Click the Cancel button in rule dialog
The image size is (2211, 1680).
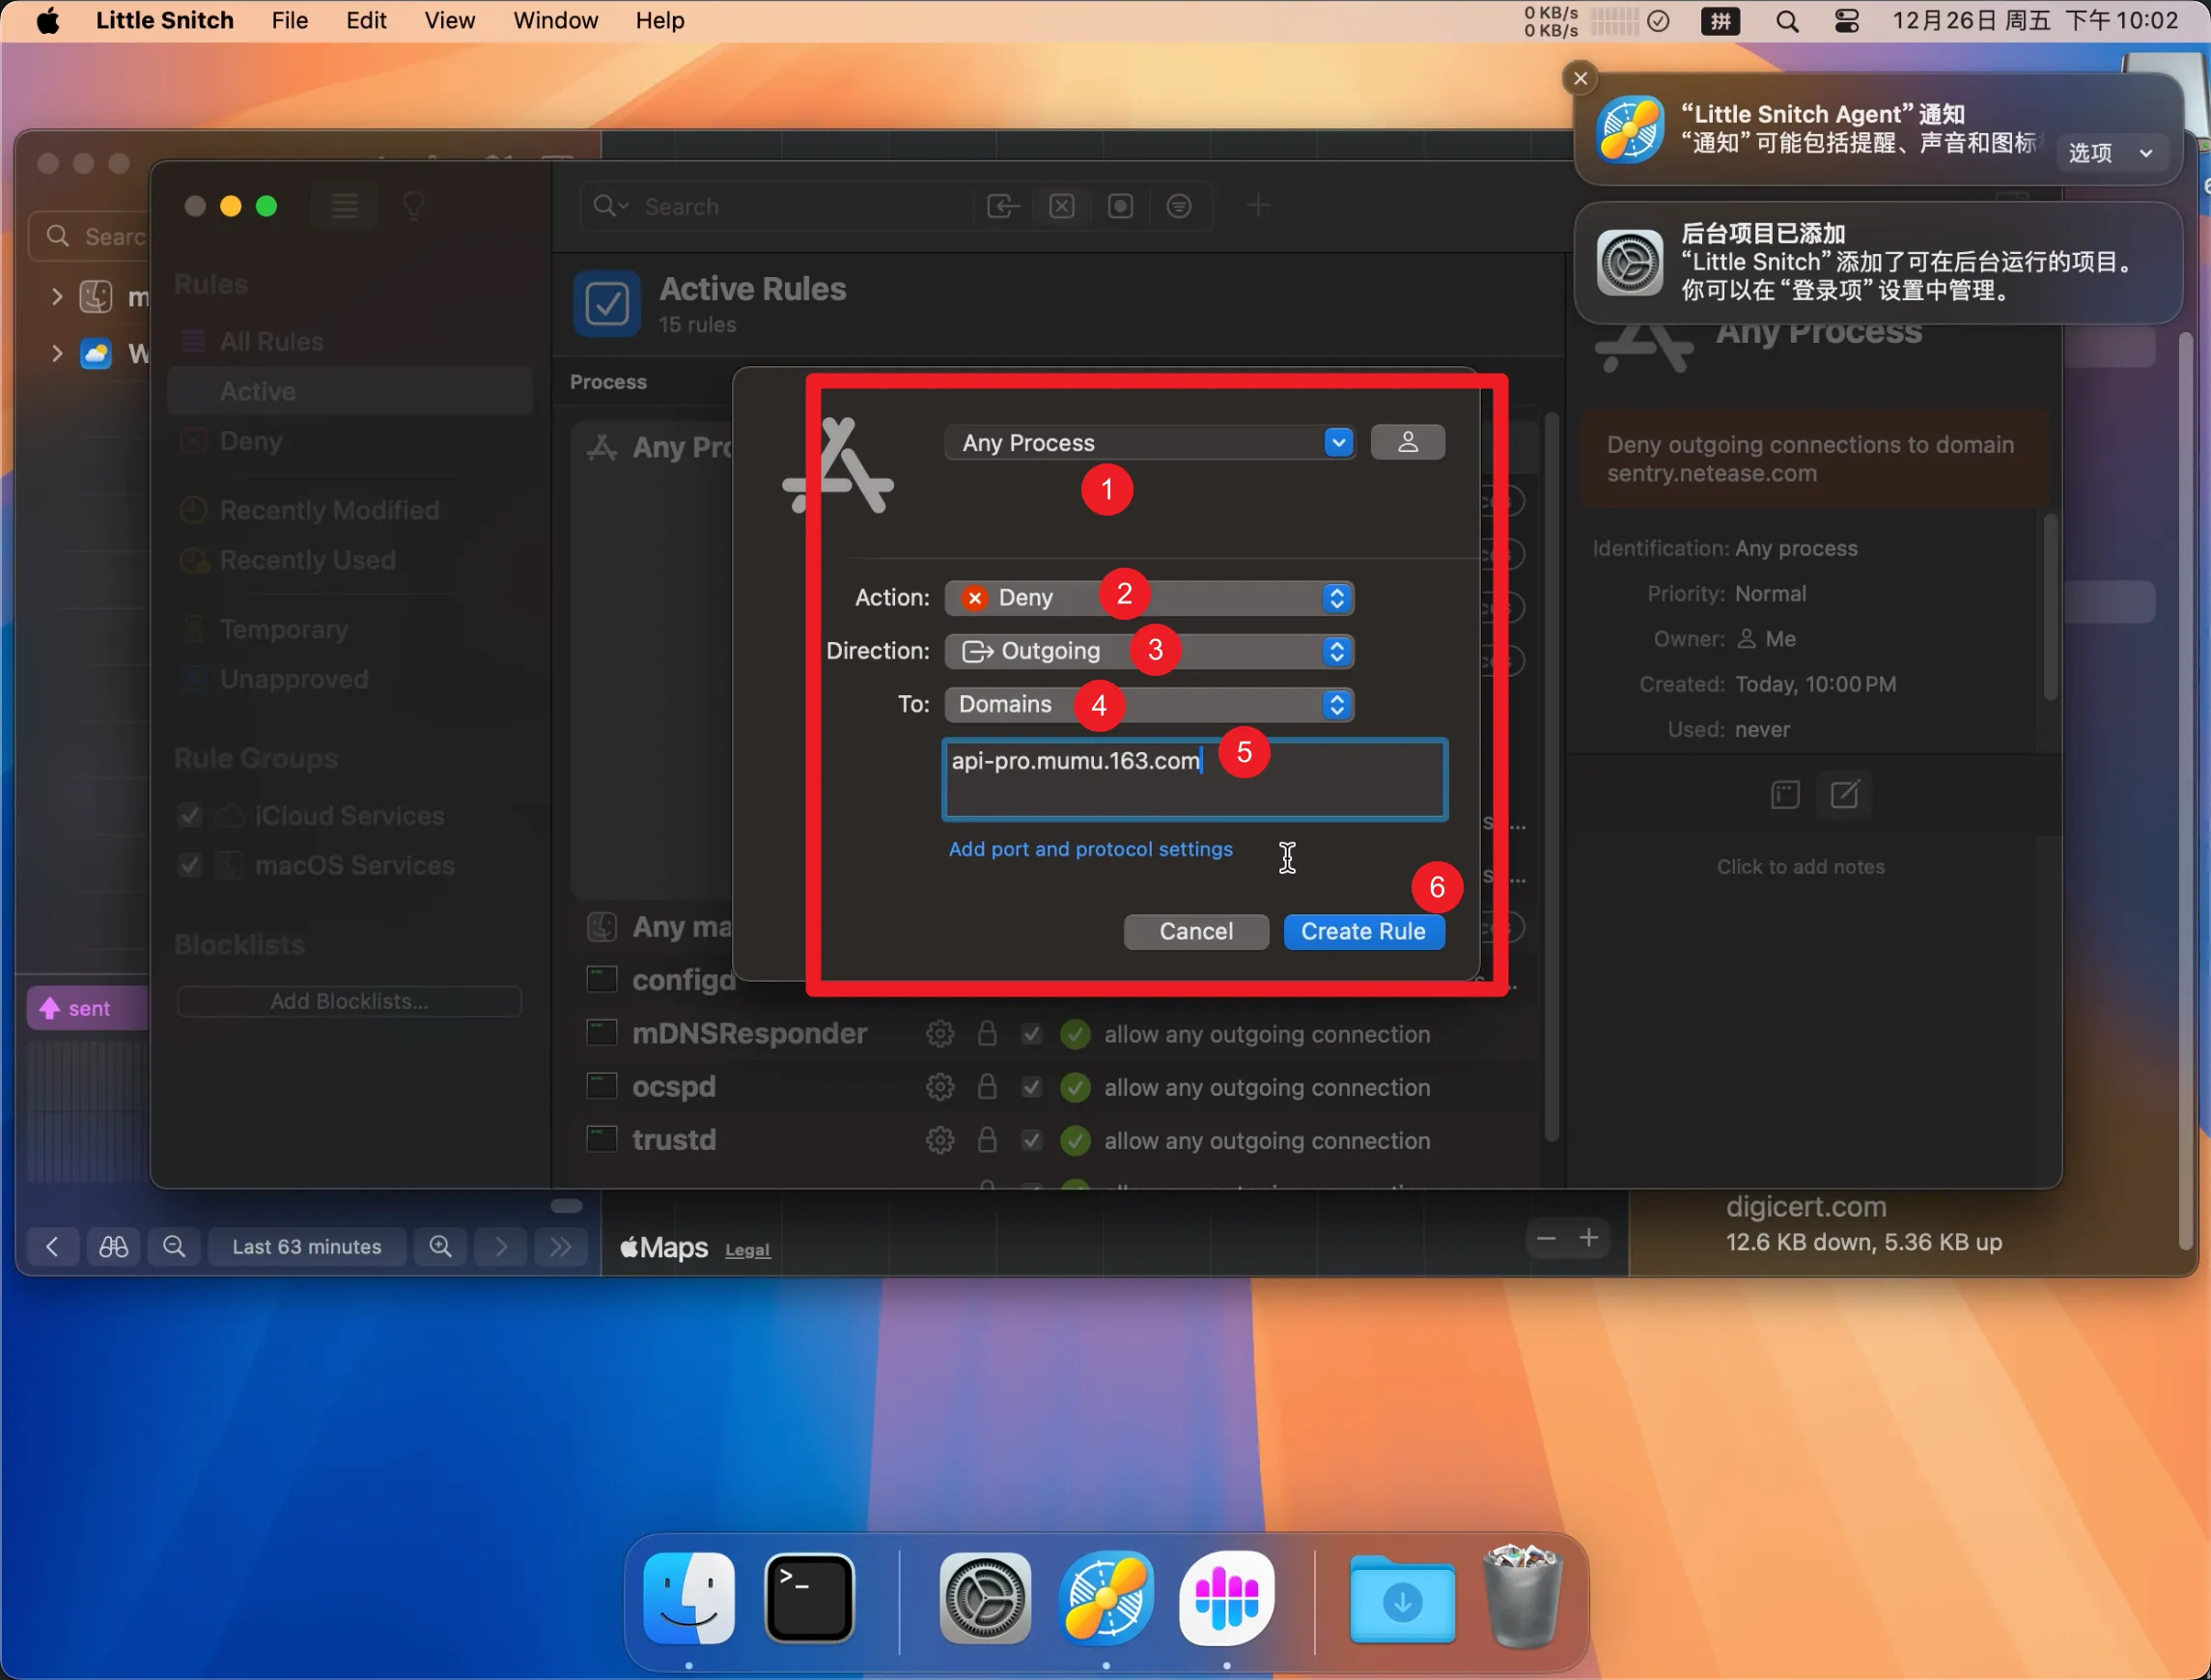click(x=1196, y=931)
